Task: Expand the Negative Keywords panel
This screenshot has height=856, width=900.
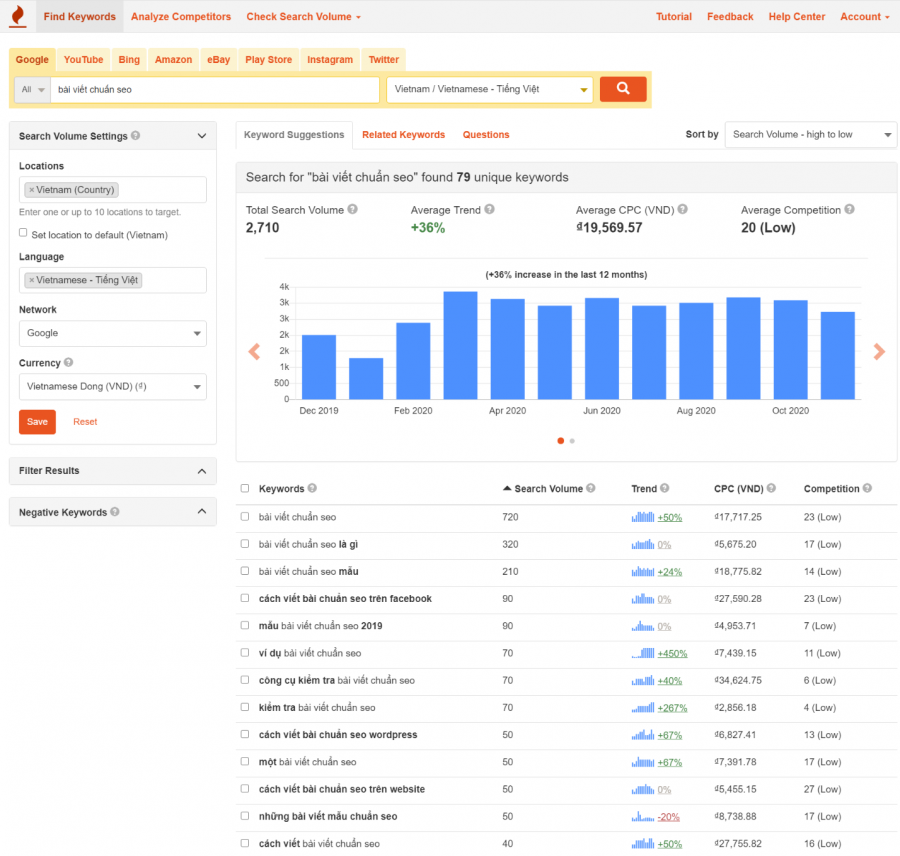Action: (x=201, y=511)
